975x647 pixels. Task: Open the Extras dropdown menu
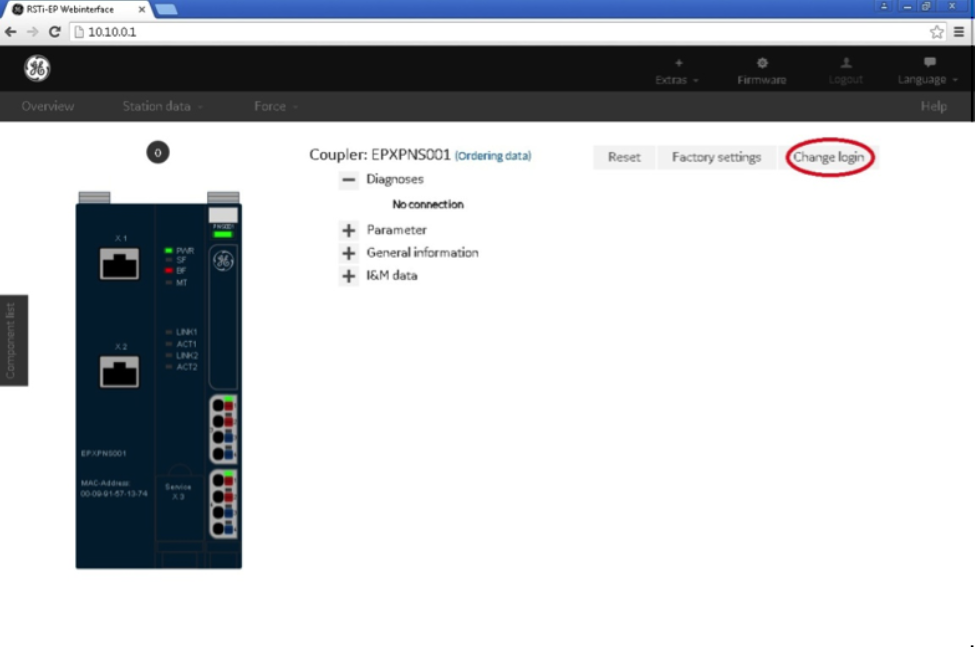(x=677, y=80)
